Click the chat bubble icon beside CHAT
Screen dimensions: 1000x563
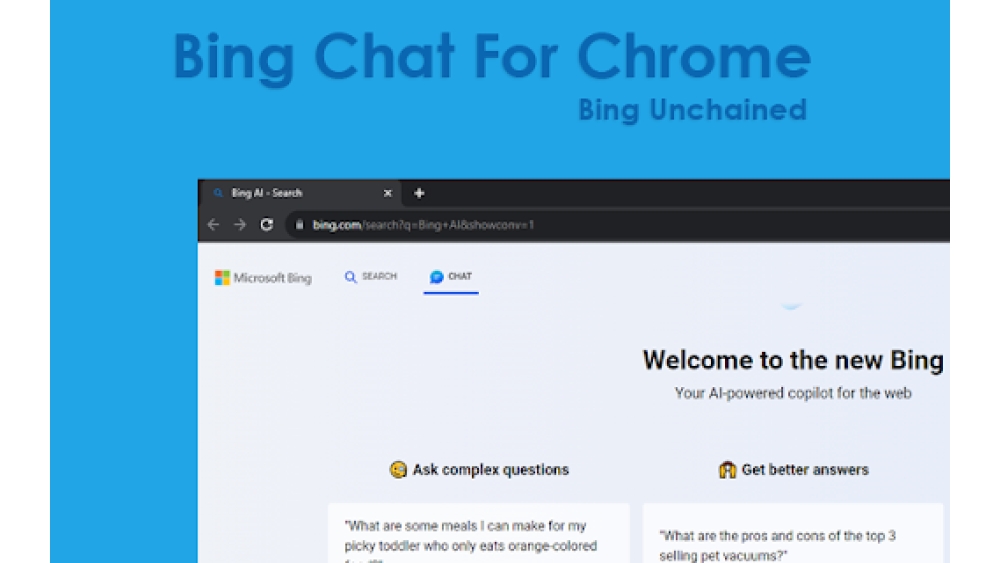pos(436,277)
